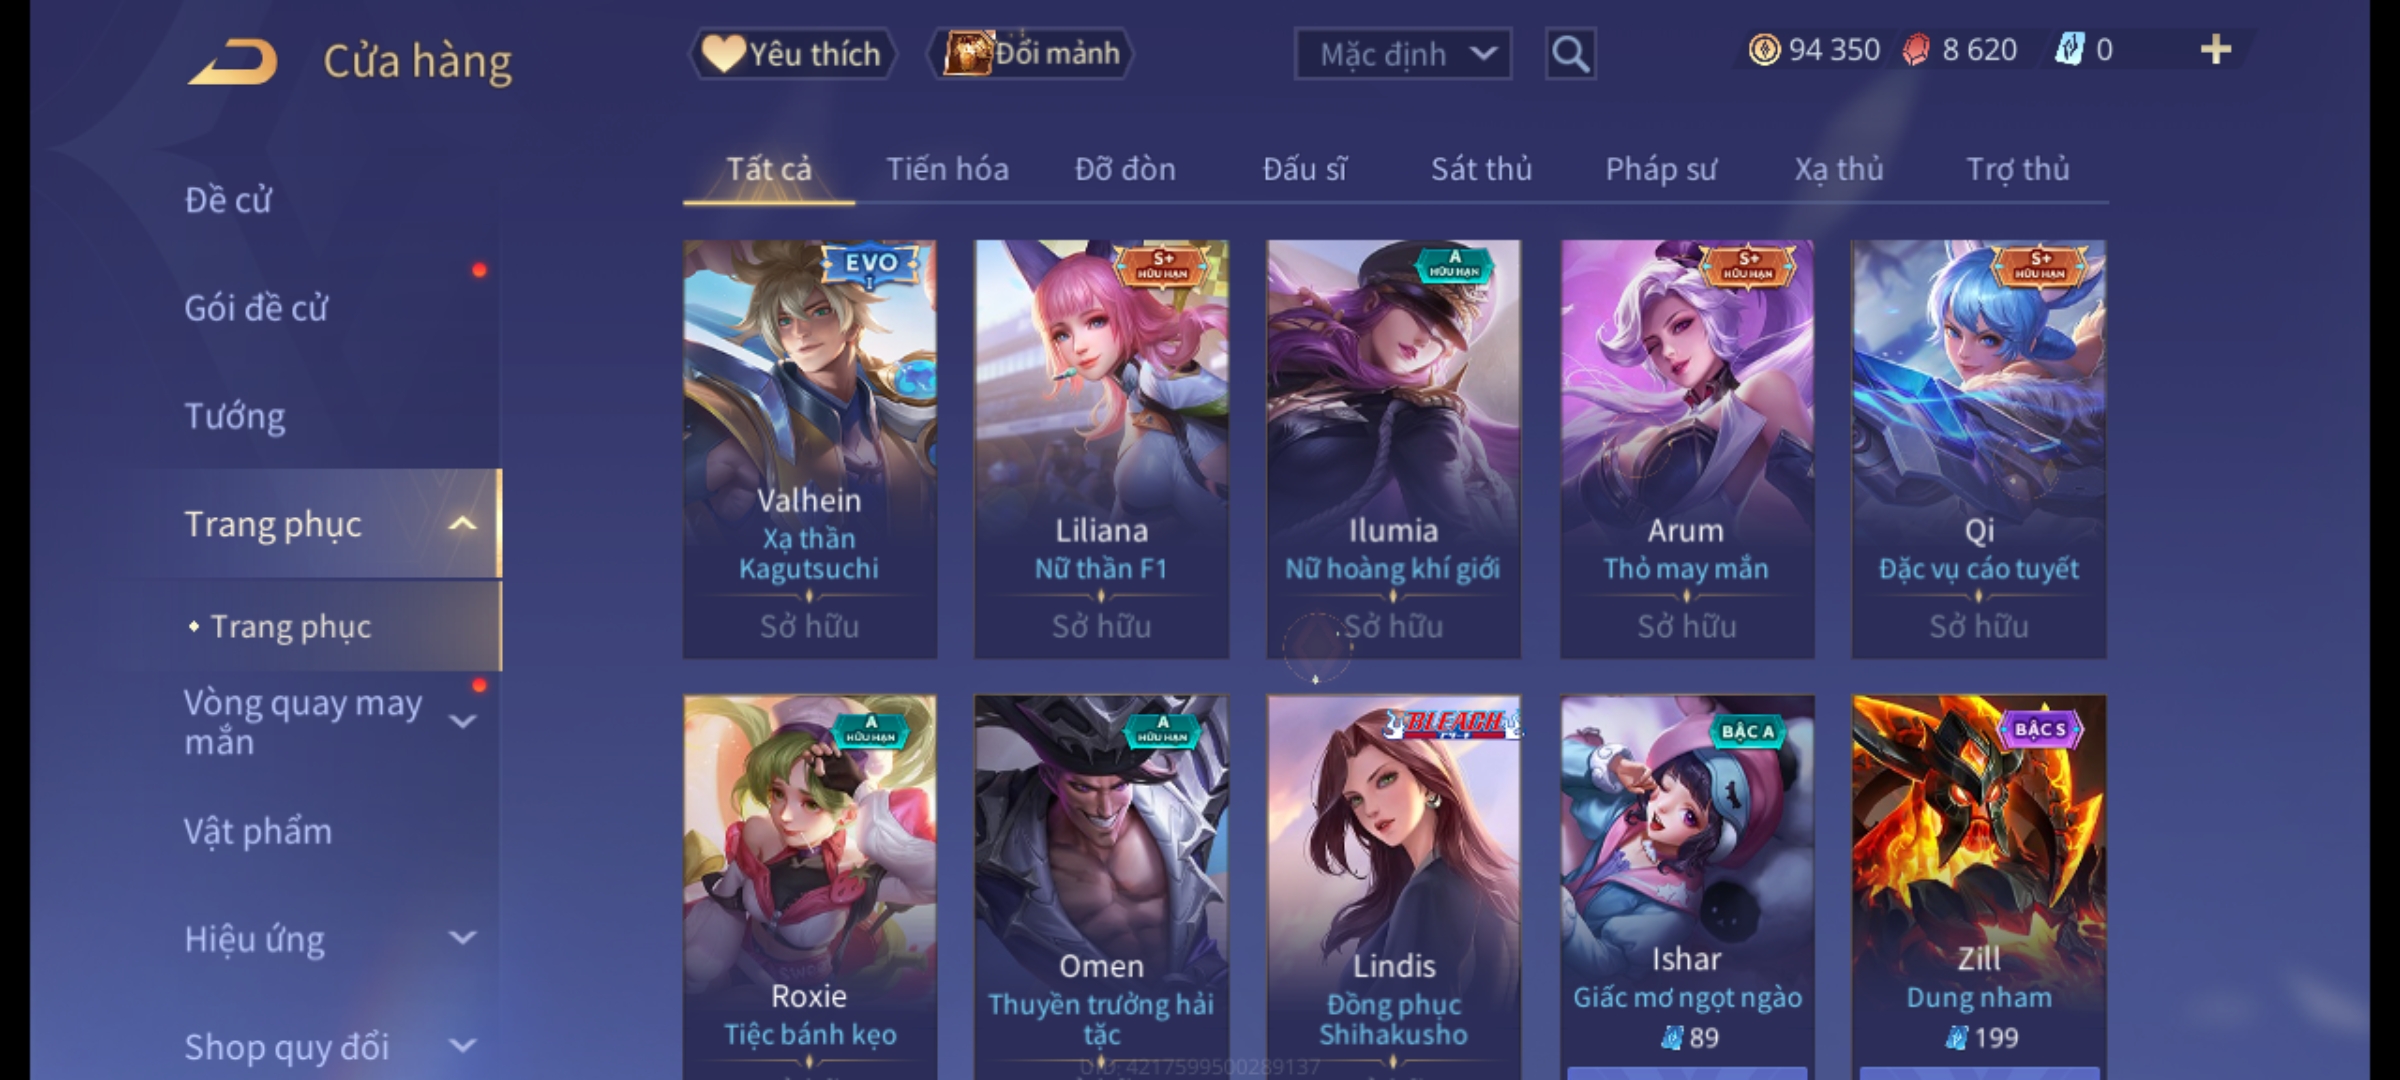Image resolution: width=2400 pixels, height=1080 pixels.
Task: Go to Gói đề cử menu
Action: click(x=256, y=308)
